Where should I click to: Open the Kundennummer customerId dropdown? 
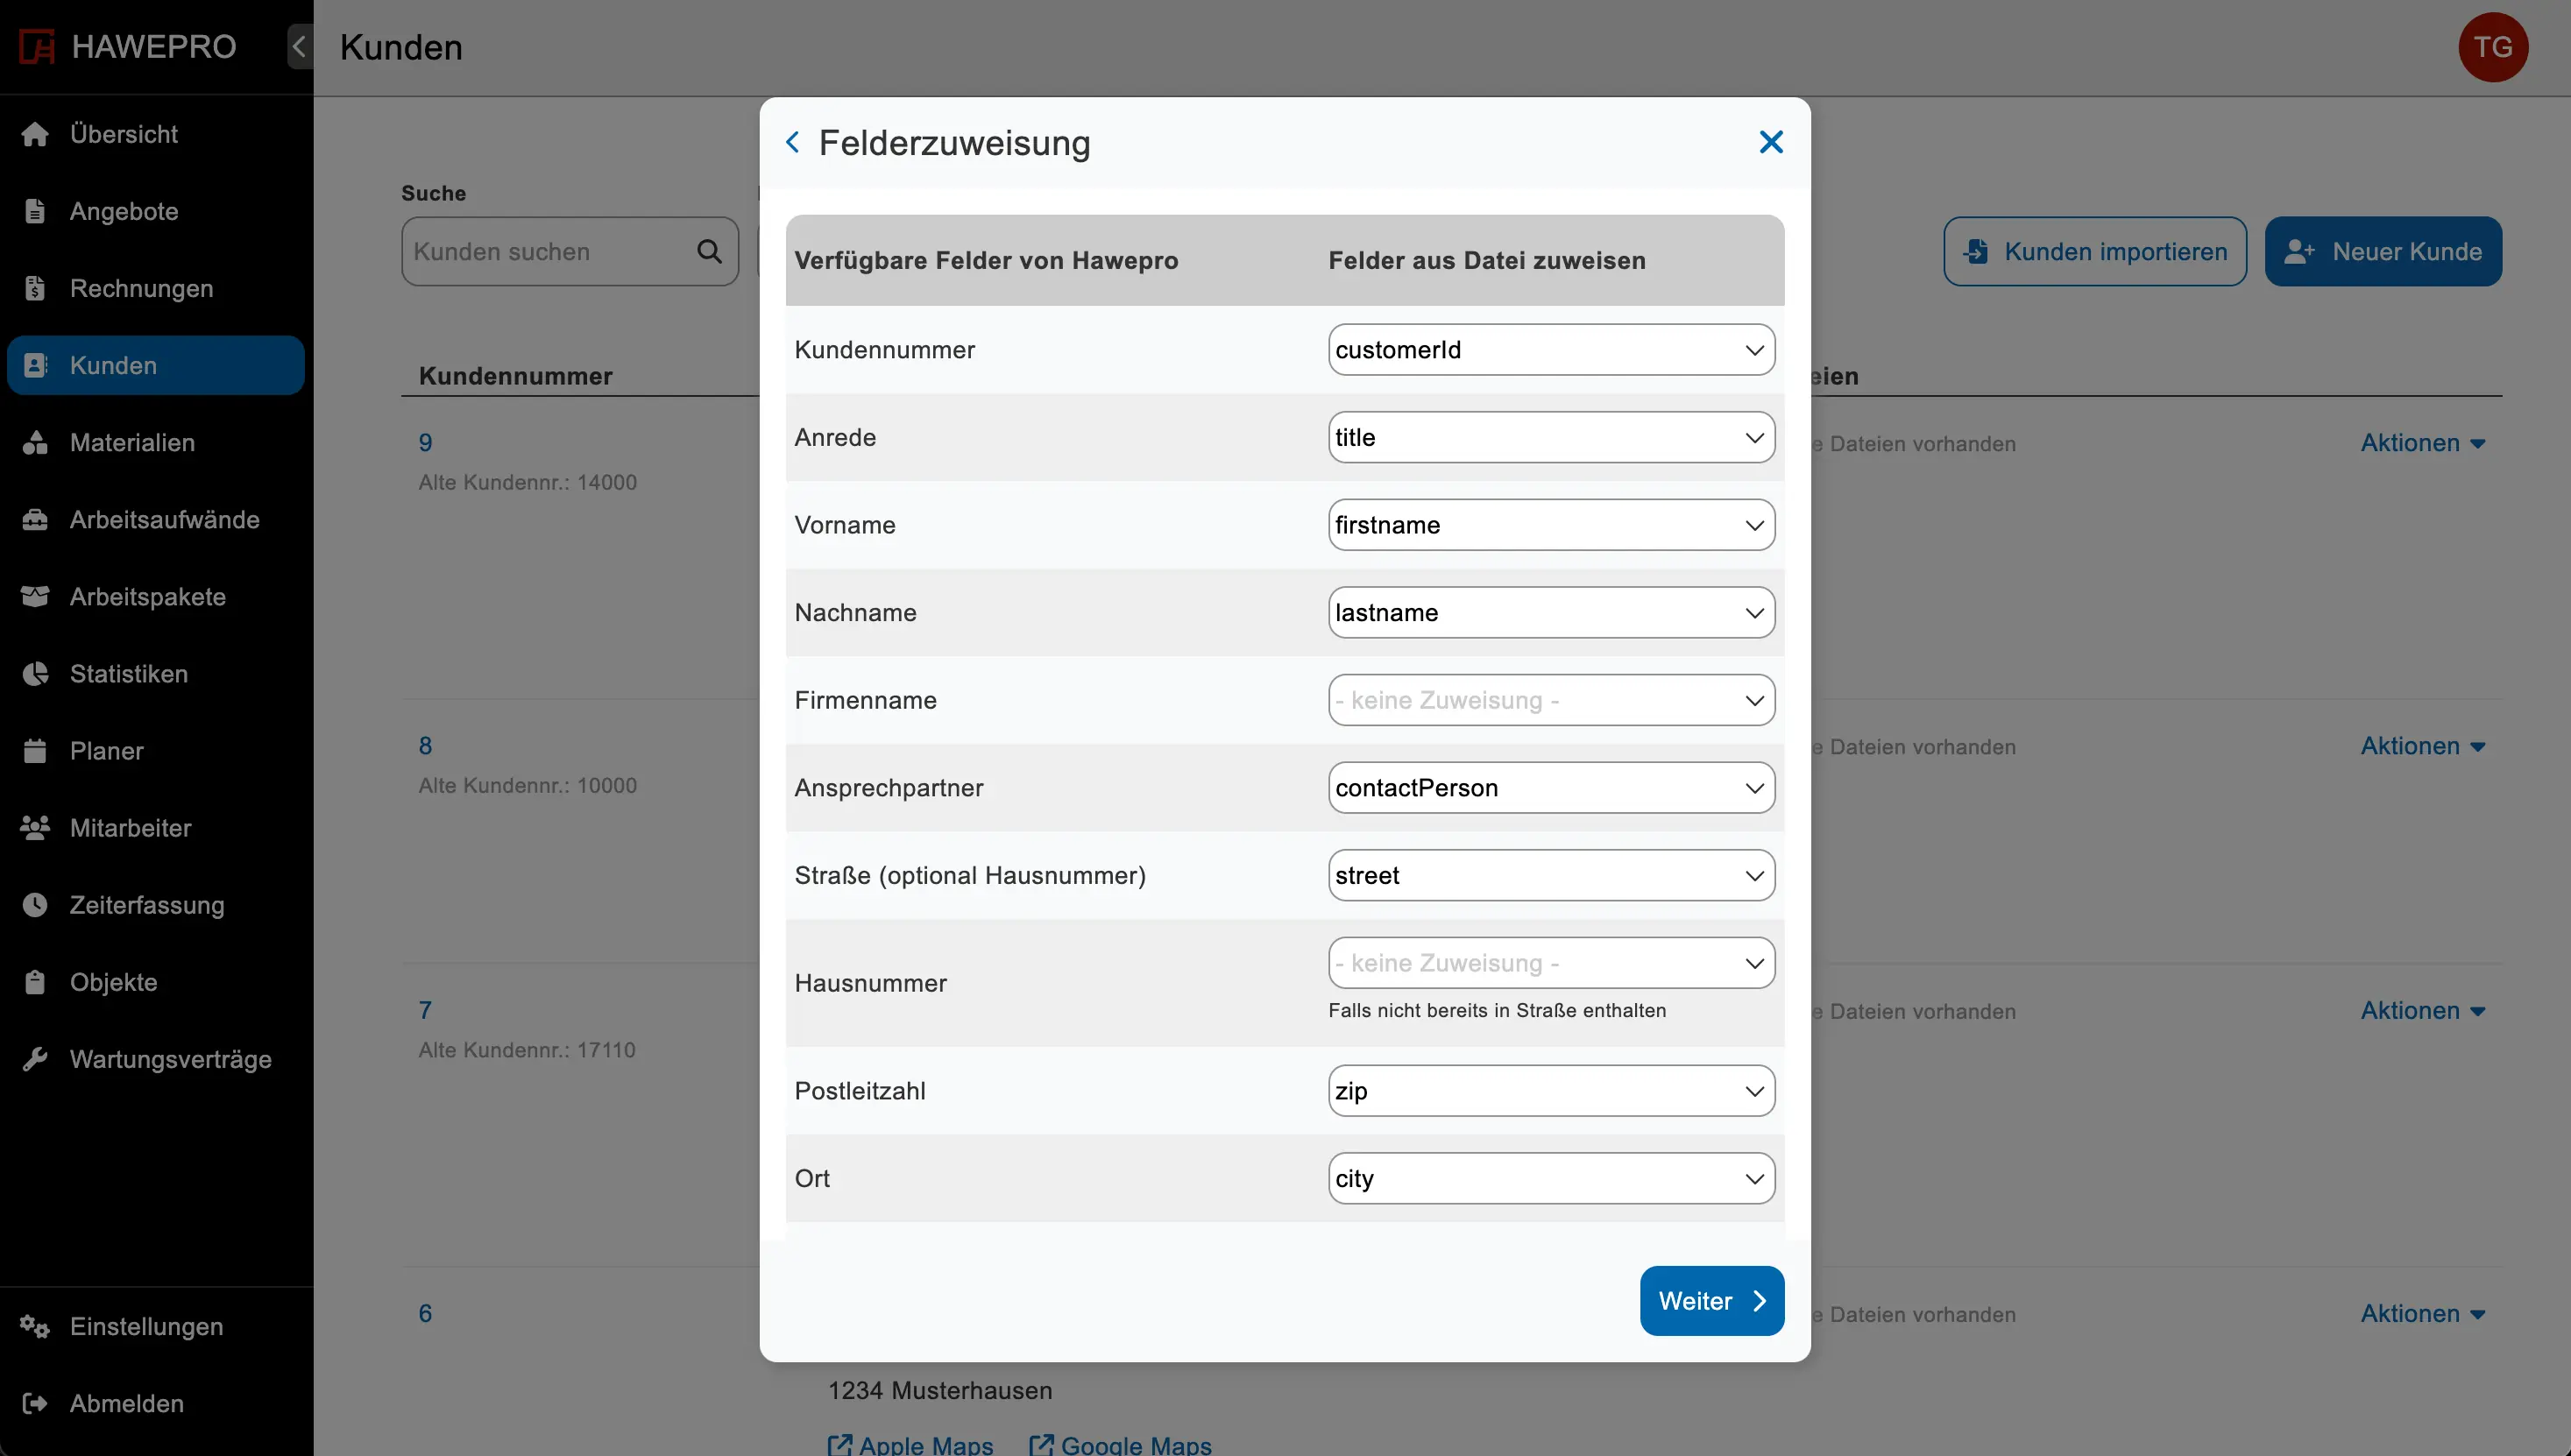(1550, 350)
